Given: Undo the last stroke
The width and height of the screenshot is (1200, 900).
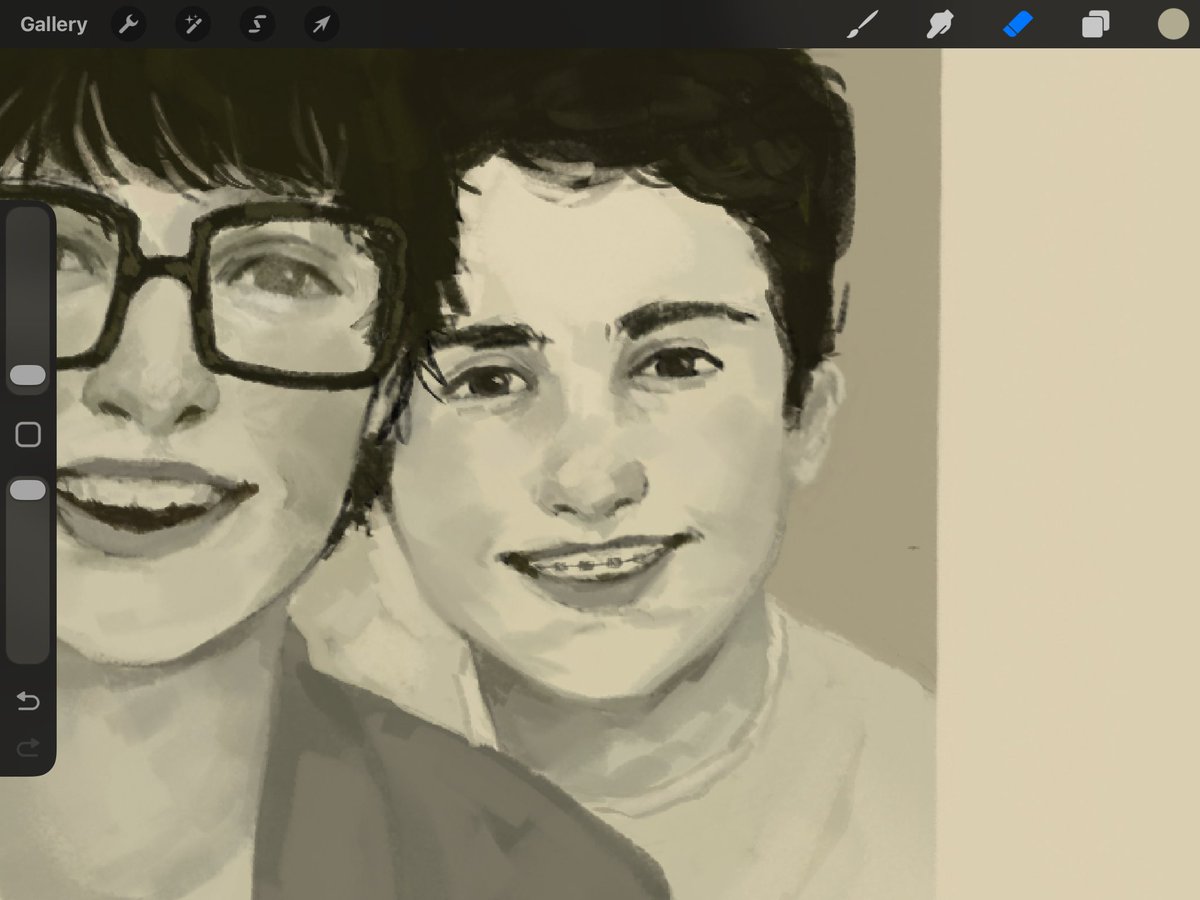Looking at the screenshot, I should pyautogui.click(x=28, y=702).
